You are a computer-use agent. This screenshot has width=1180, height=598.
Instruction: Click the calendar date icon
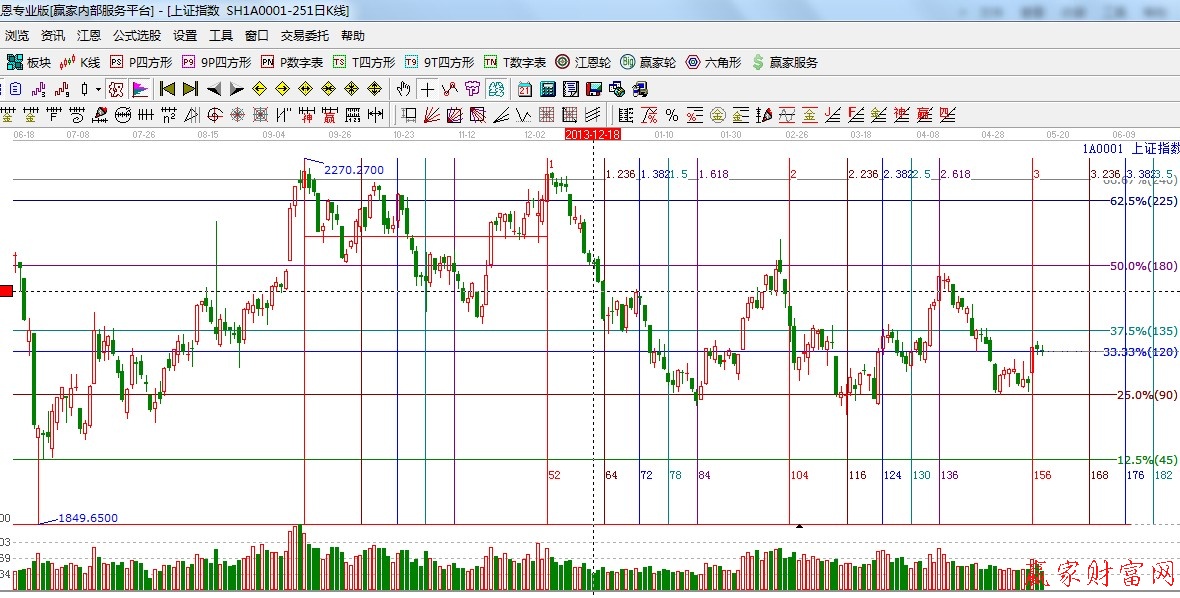[x=524, y=89]
